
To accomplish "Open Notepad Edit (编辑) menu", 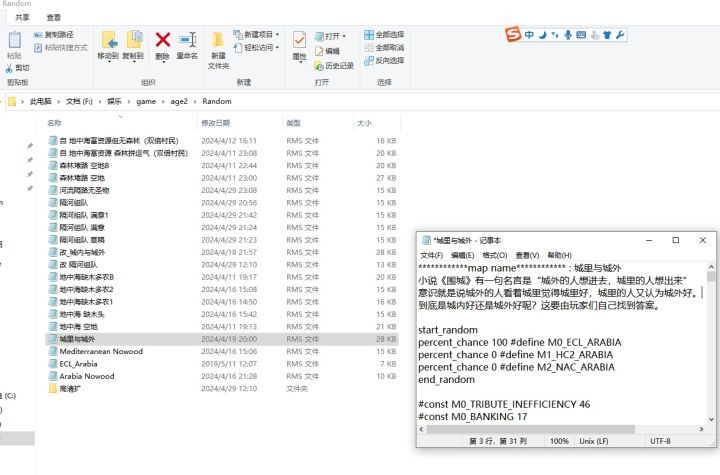I will click(462, 255).
